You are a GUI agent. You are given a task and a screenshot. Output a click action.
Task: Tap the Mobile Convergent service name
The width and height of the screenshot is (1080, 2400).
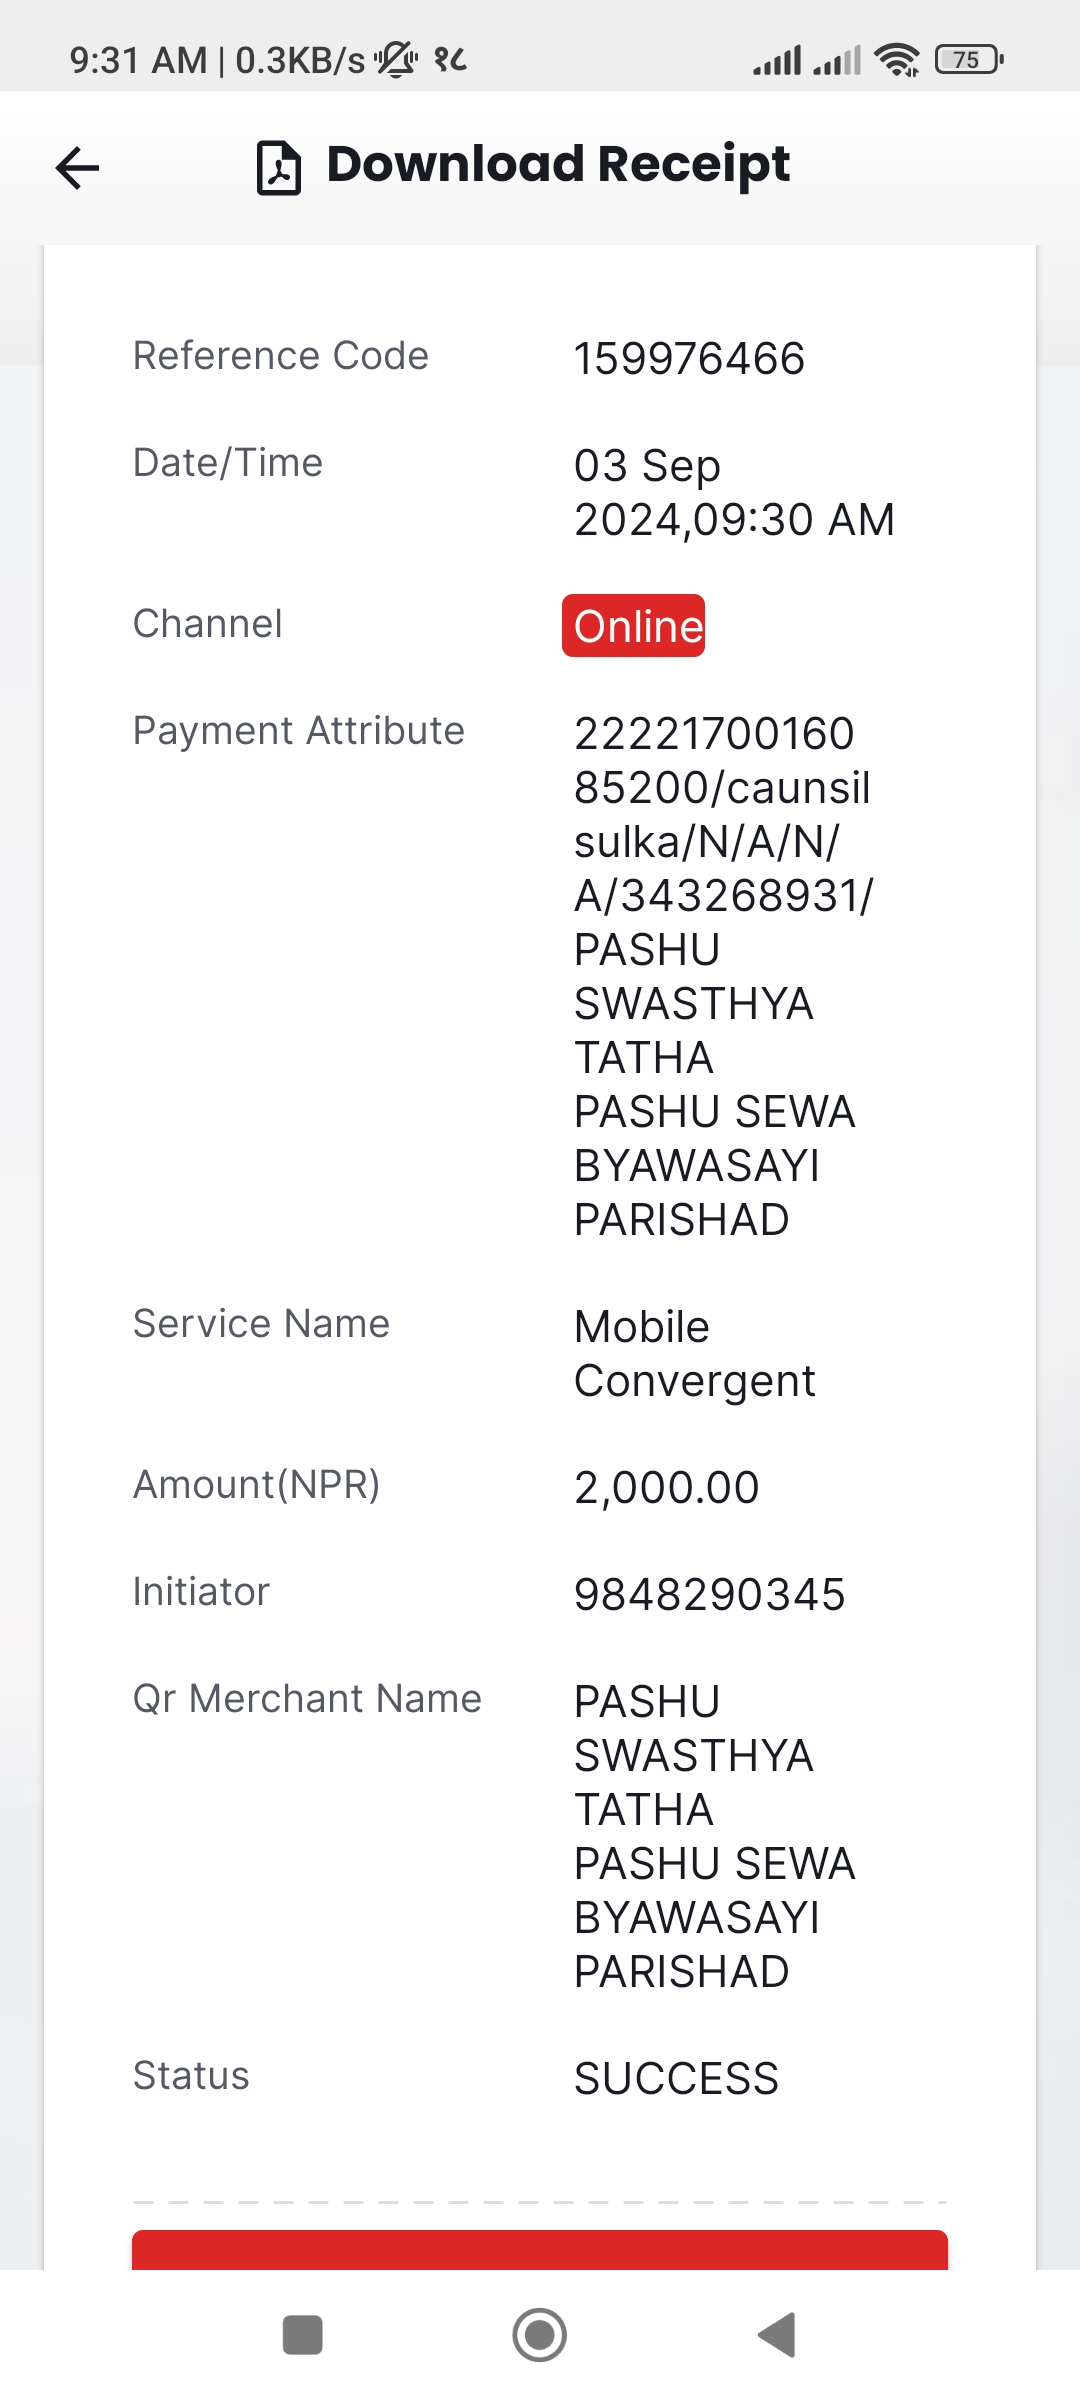[x=694, y=1354]
